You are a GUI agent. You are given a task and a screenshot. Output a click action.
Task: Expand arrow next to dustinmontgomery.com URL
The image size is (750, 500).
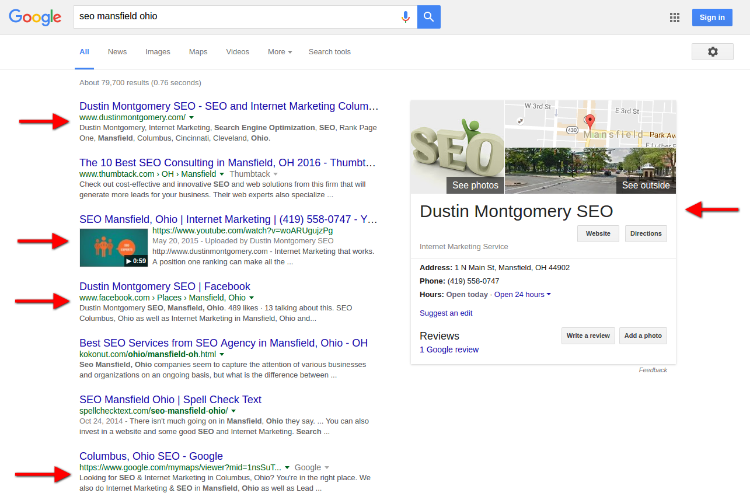point(191,118)
